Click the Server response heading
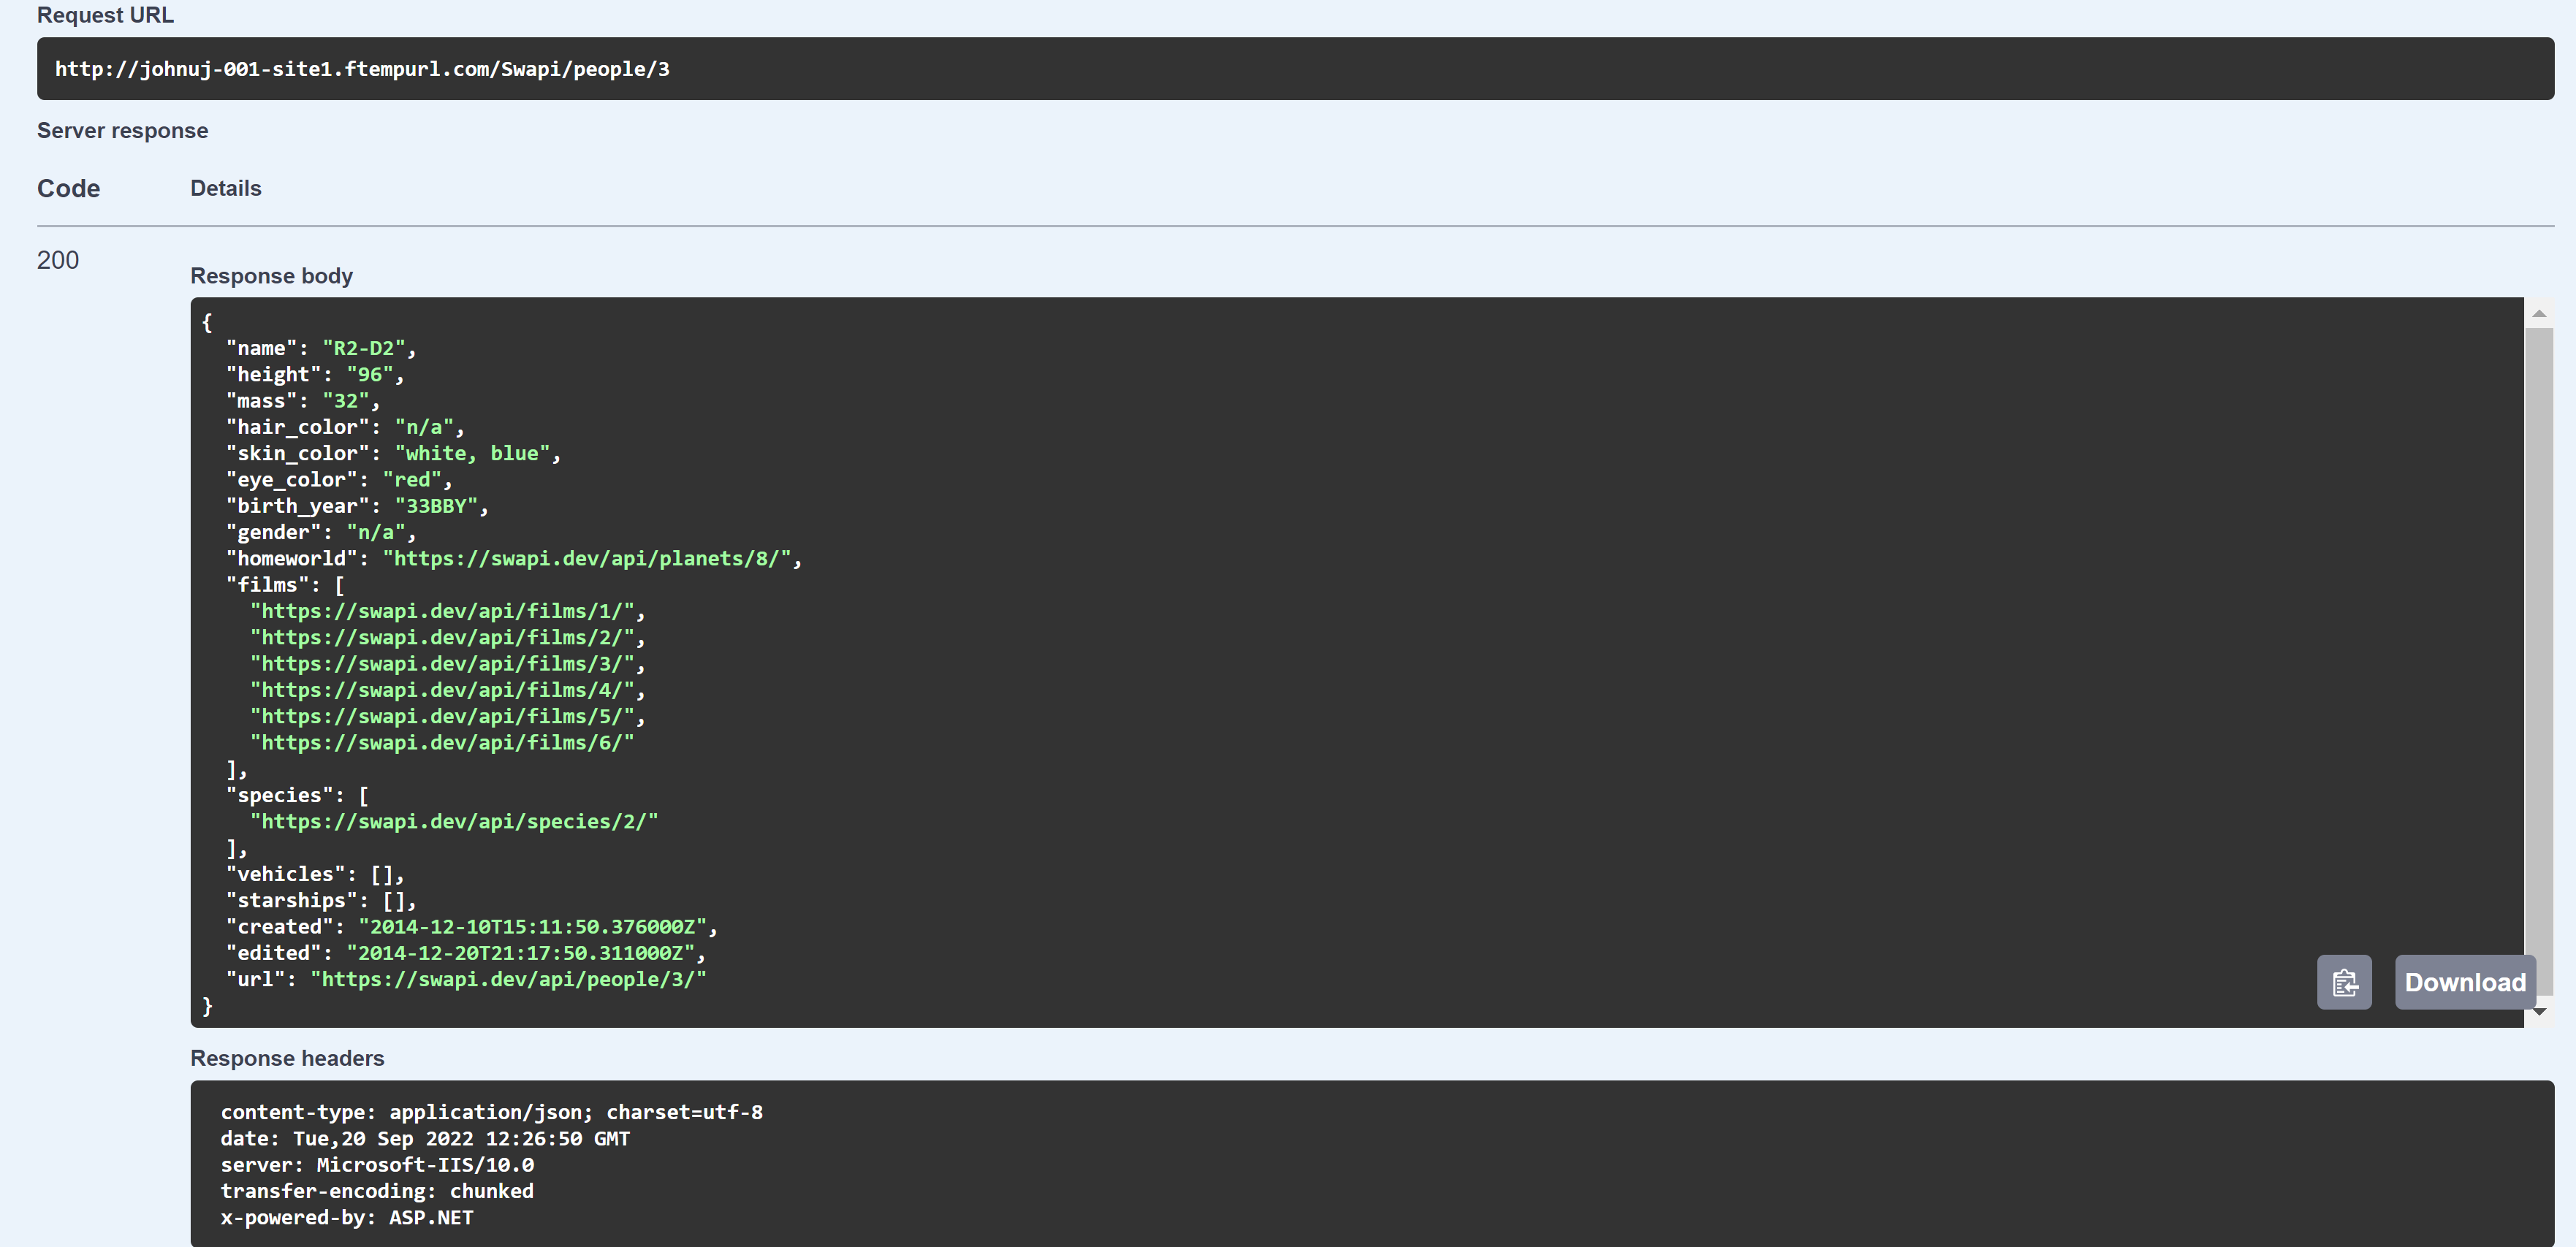The image size is (2576, 1247). tap(122, 130)
